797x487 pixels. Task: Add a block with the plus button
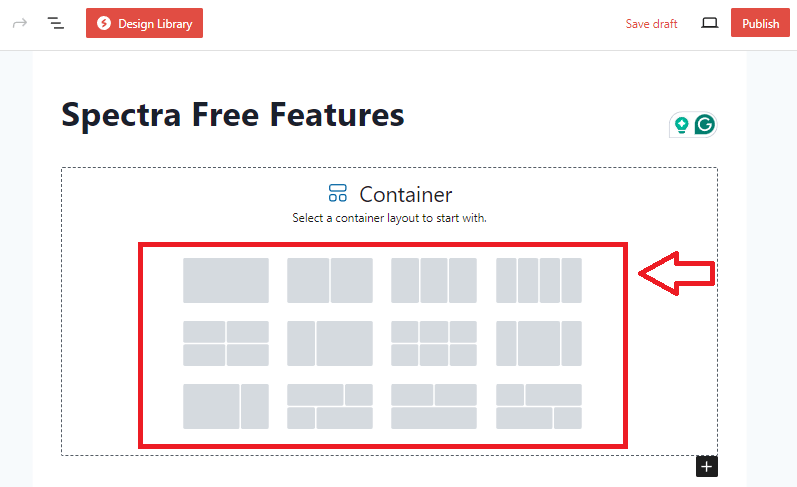click(707, 466)
